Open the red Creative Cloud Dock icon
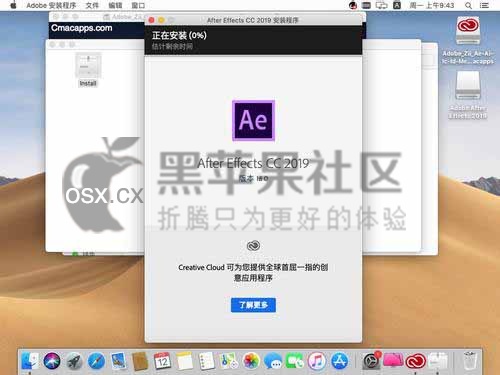 (x=415, y=361)
